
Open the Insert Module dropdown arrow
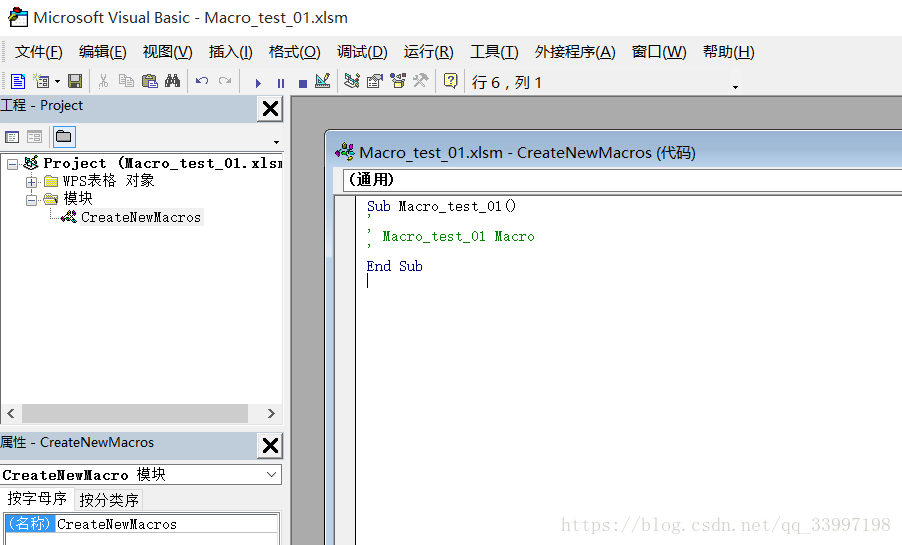[x=57, y=82]
